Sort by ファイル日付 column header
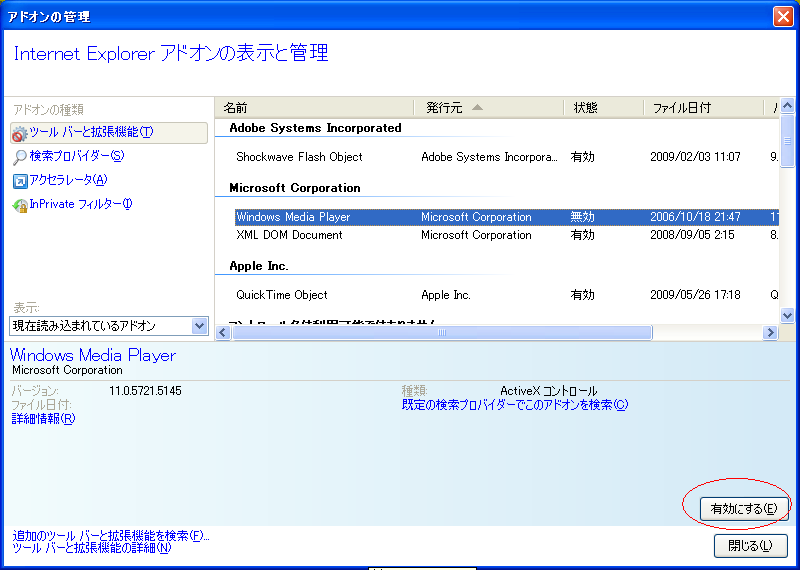 coord(704,108)
